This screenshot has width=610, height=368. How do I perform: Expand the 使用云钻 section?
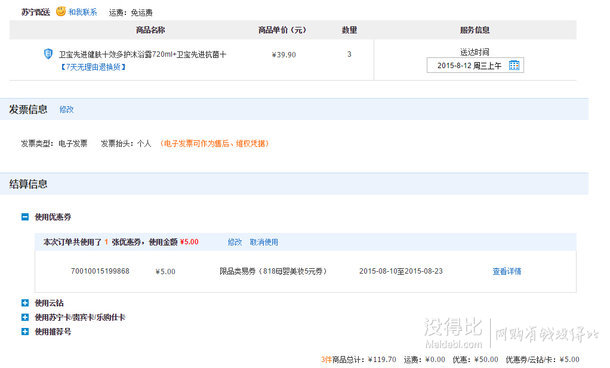25,303
